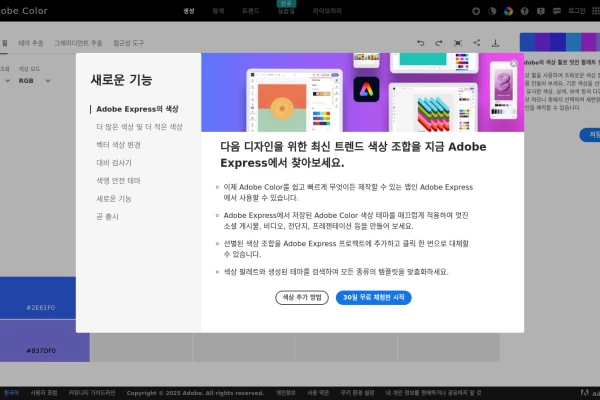Click the fullscreen view icon
This screenshot has width=600, height=400.
(x=458, y=43)
